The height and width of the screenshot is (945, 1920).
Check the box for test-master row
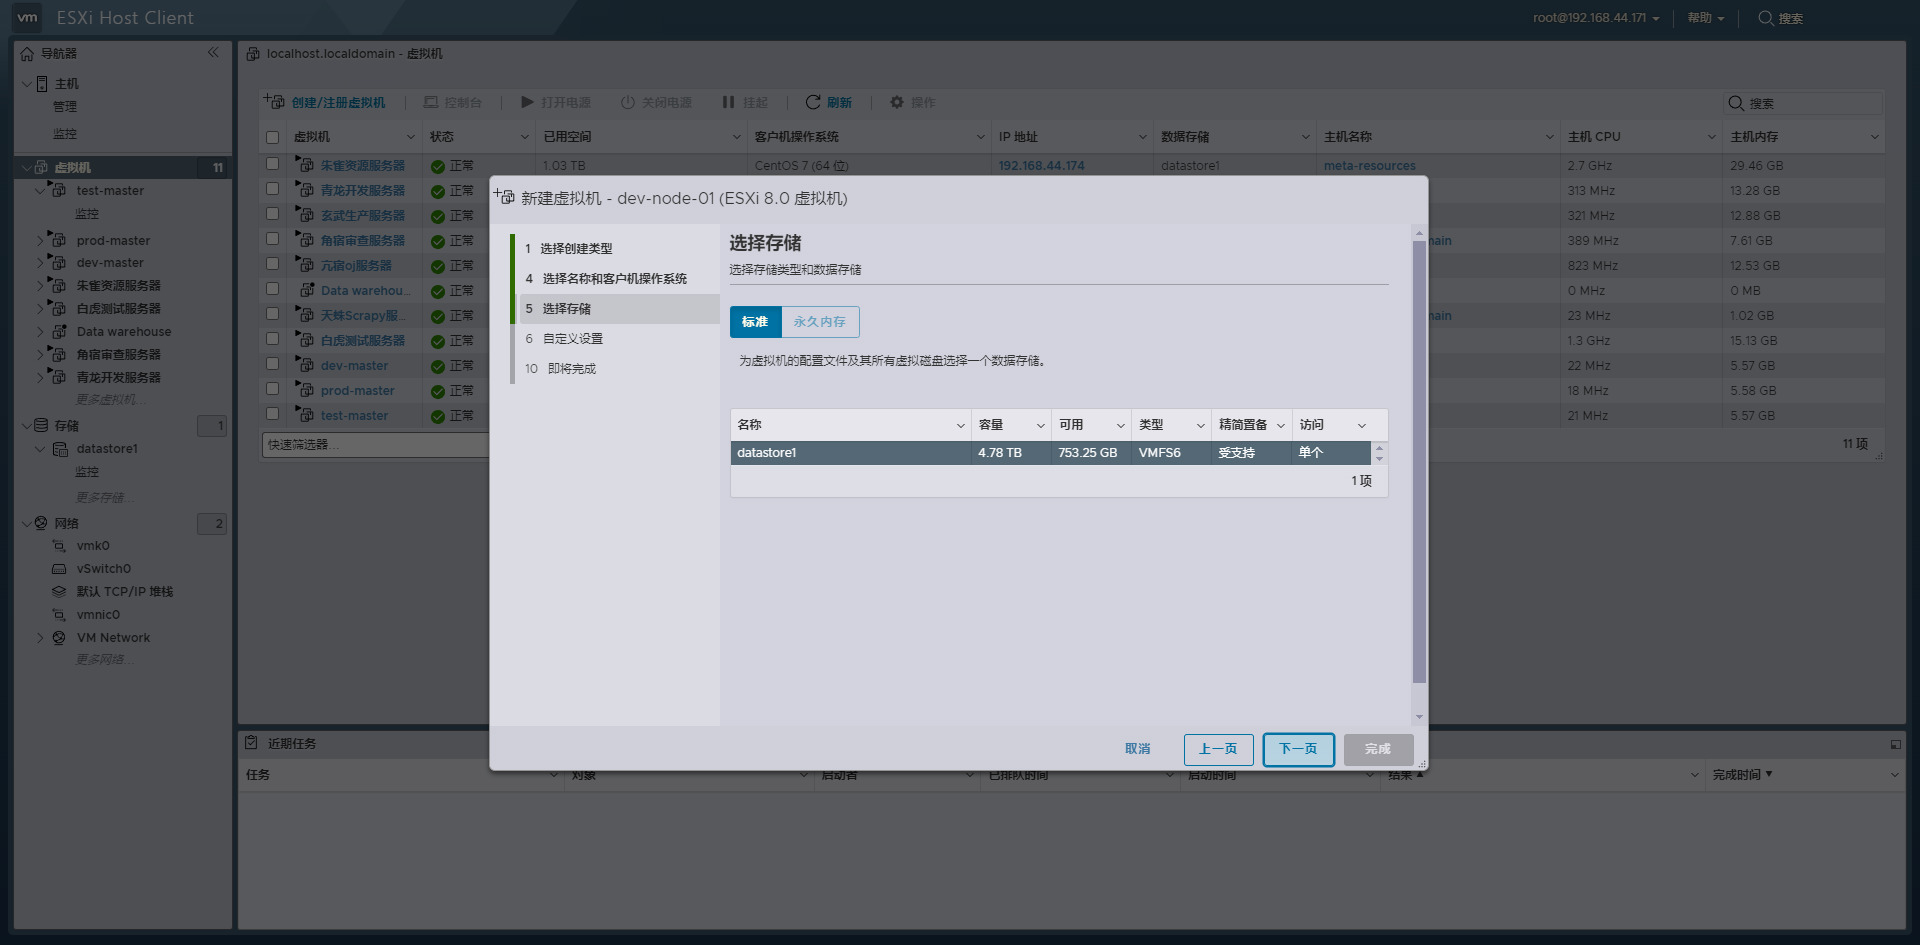pos(272,413)
